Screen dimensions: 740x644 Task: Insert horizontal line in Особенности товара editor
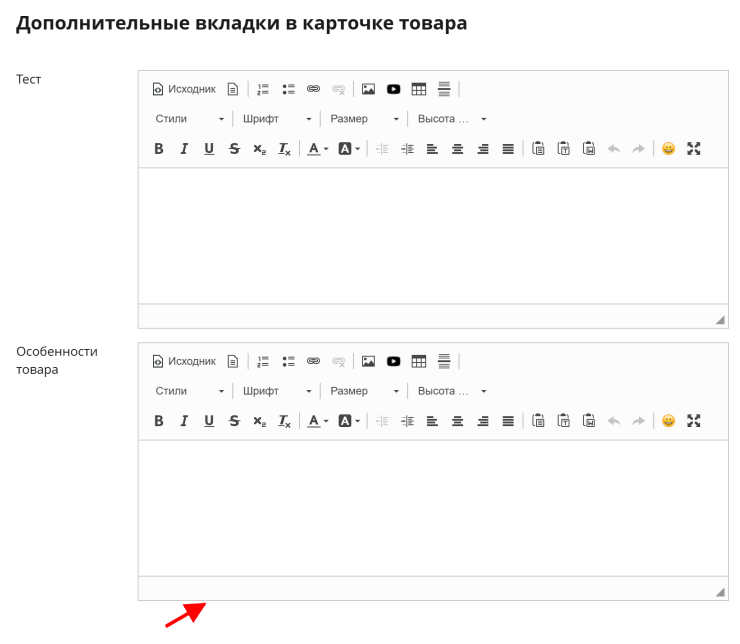click(x=444, y=361)
